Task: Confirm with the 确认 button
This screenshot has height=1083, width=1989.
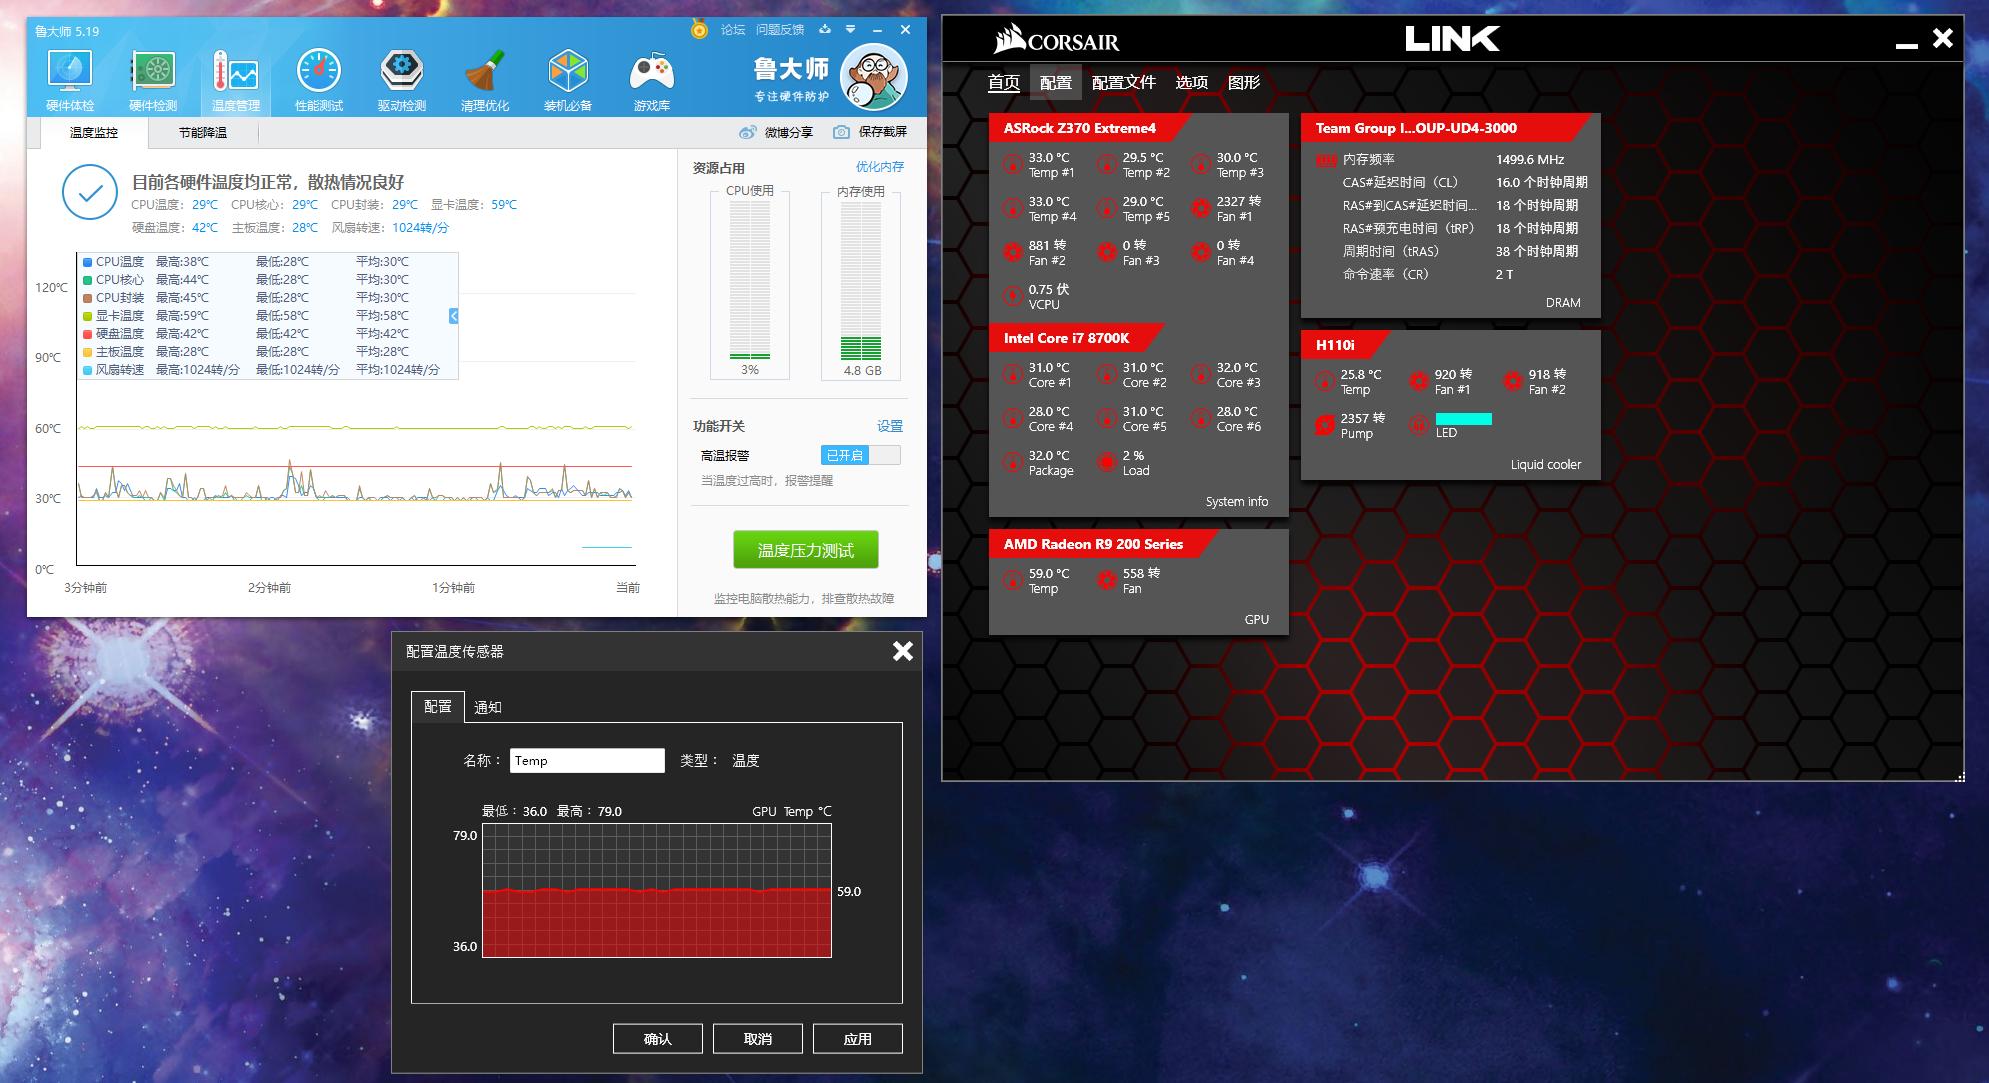Action: pos(657,1038)
